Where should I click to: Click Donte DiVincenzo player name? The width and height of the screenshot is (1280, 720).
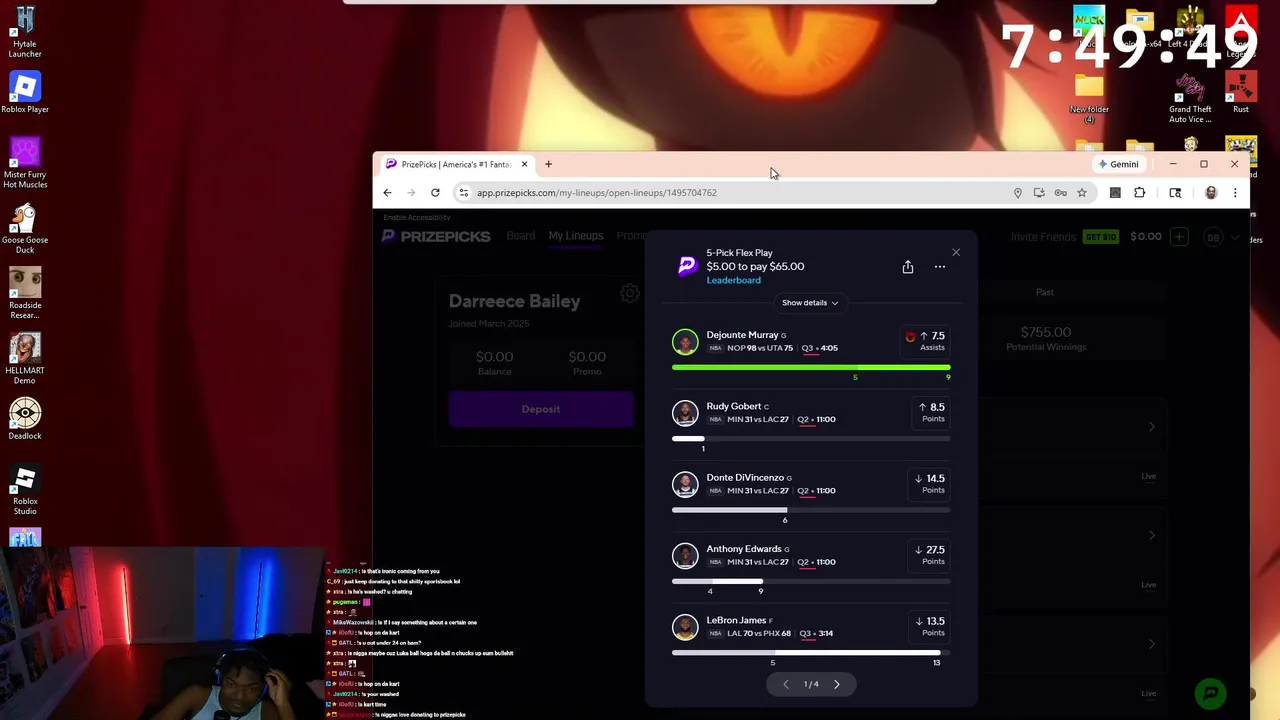click(x=745, y=477)
